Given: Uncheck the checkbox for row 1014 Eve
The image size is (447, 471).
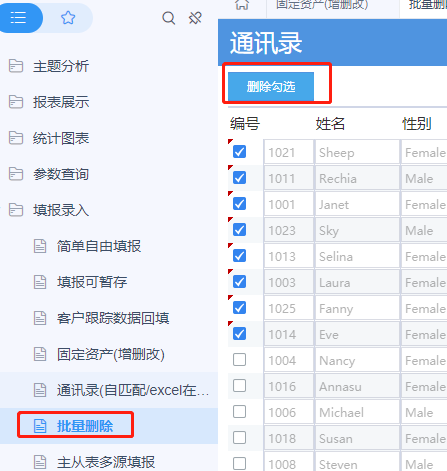Looking at the screenshot, I should click(x=239, y=334).
